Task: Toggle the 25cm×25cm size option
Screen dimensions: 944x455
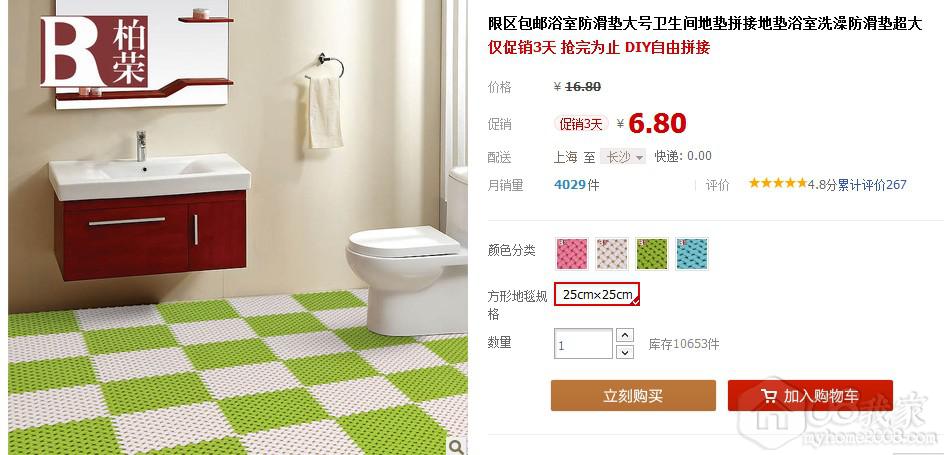Action: [x=597, y=294]
